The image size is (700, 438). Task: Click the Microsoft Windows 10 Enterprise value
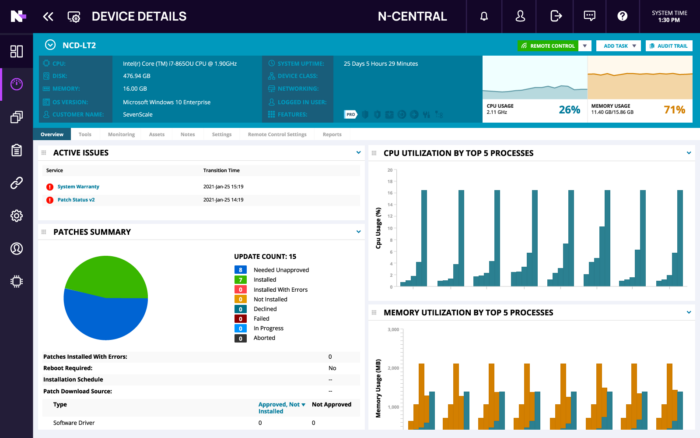pyautogui.click(x=167, y=102)
